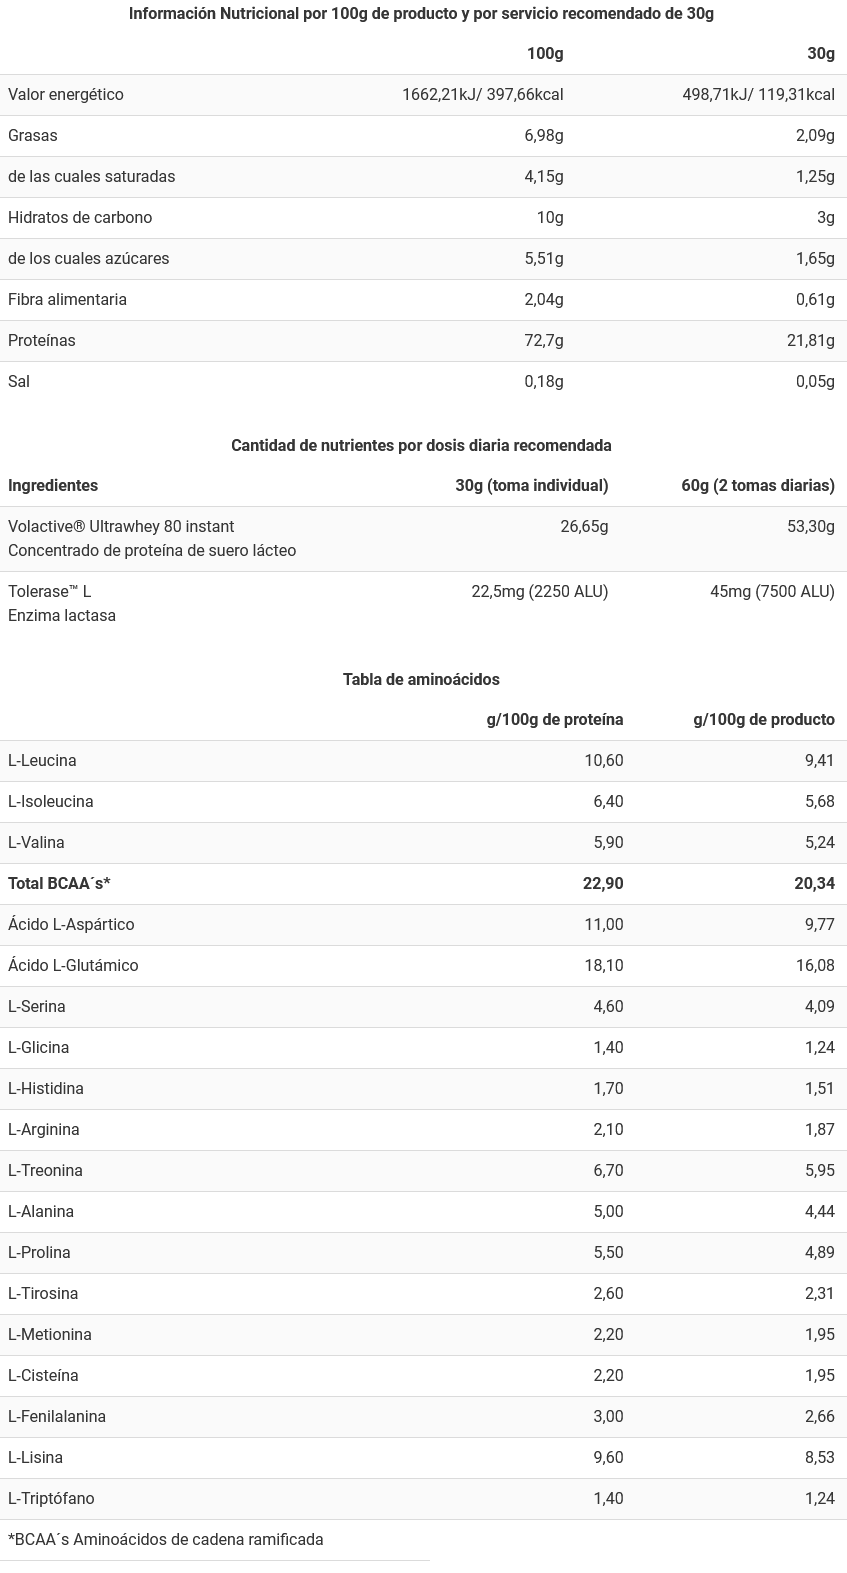Select the 'g/100g de proteína' column header
Viewport: 847px width, 1573px height.
point(554,720)
